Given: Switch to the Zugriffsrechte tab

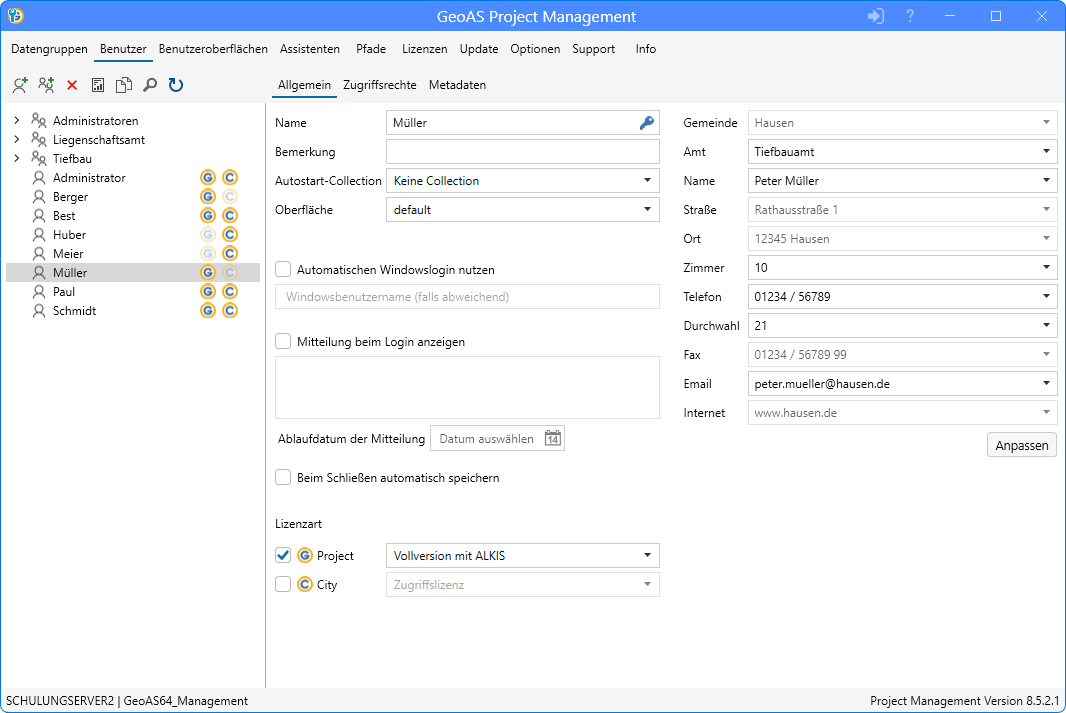Looking at the screenshot, I should click(379, 85).
